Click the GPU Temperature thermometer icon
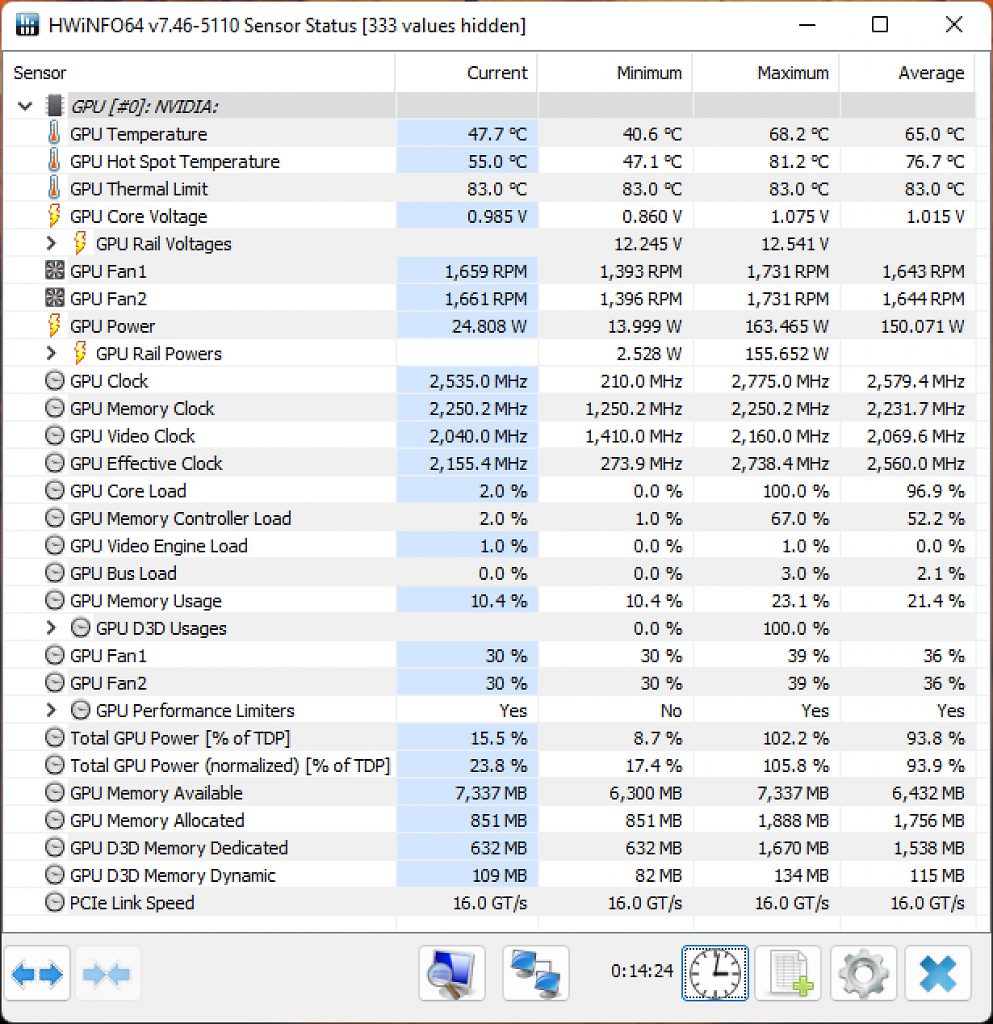The image size is (993, 1024). [x=54, y=133]
